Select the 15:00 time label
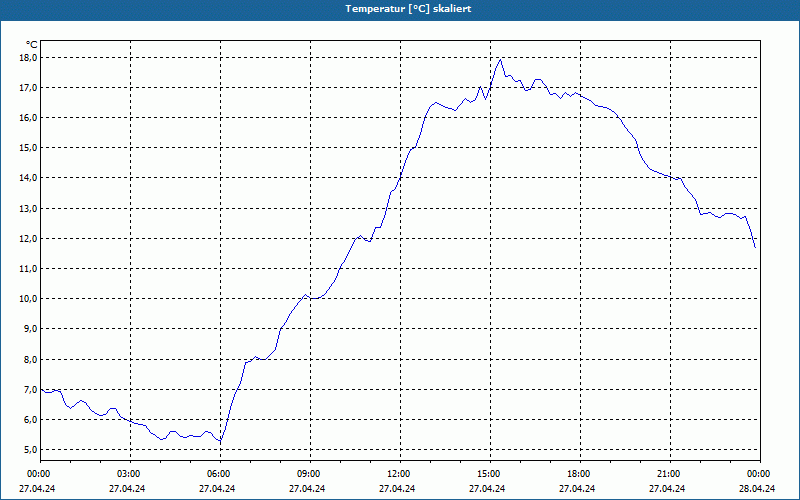 tap(490, 474)
